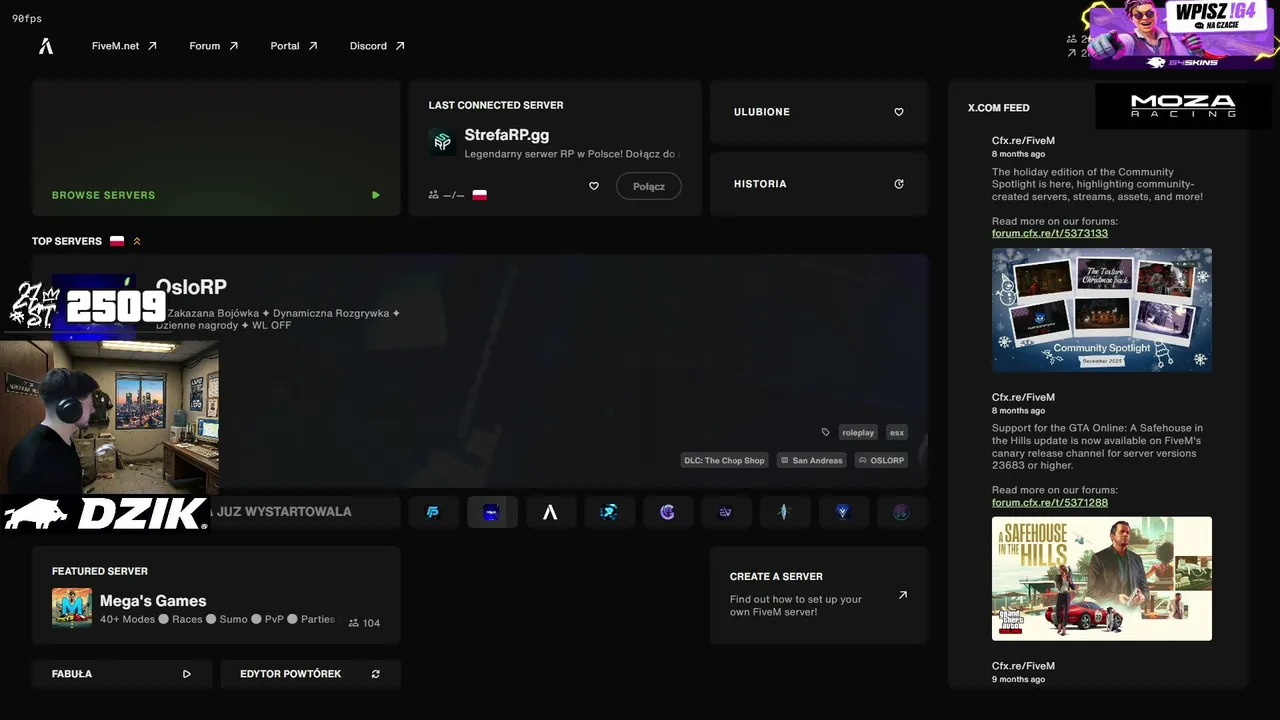1280x720 pixels.
Task: Click the heart icon on Ulubione
Action: [899, 112]
